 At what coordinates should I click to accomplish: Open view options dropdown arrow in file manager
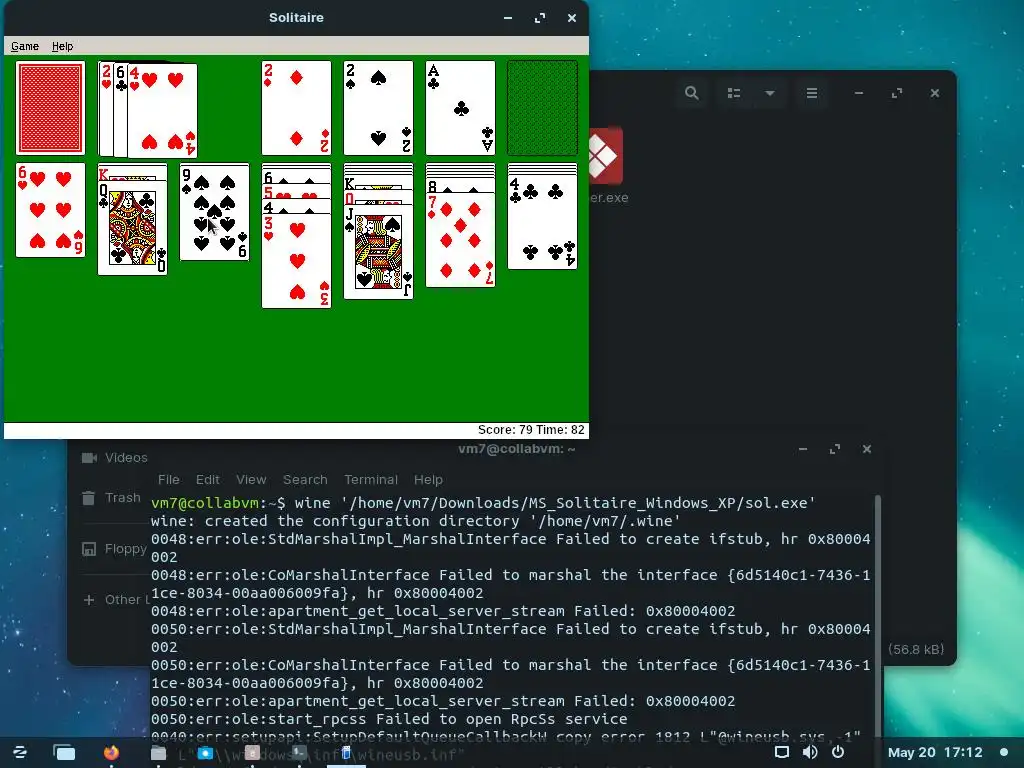(770, 93)
